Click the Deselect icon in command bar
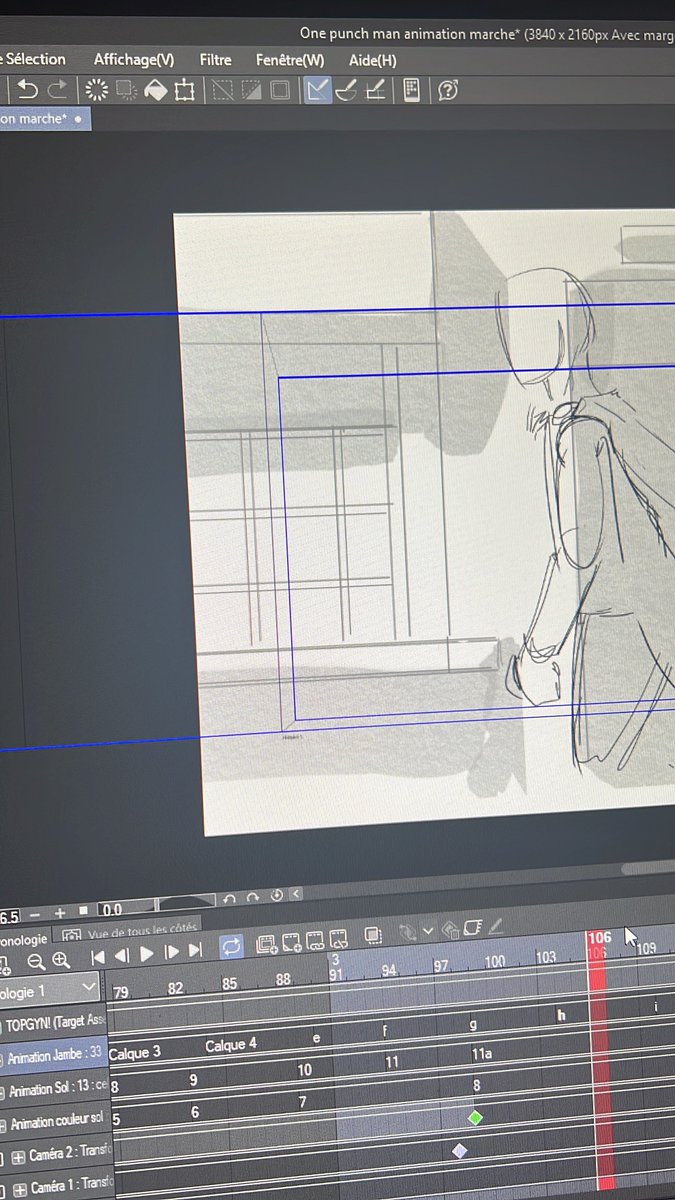 pyautogui.click(x=223, y=91)
